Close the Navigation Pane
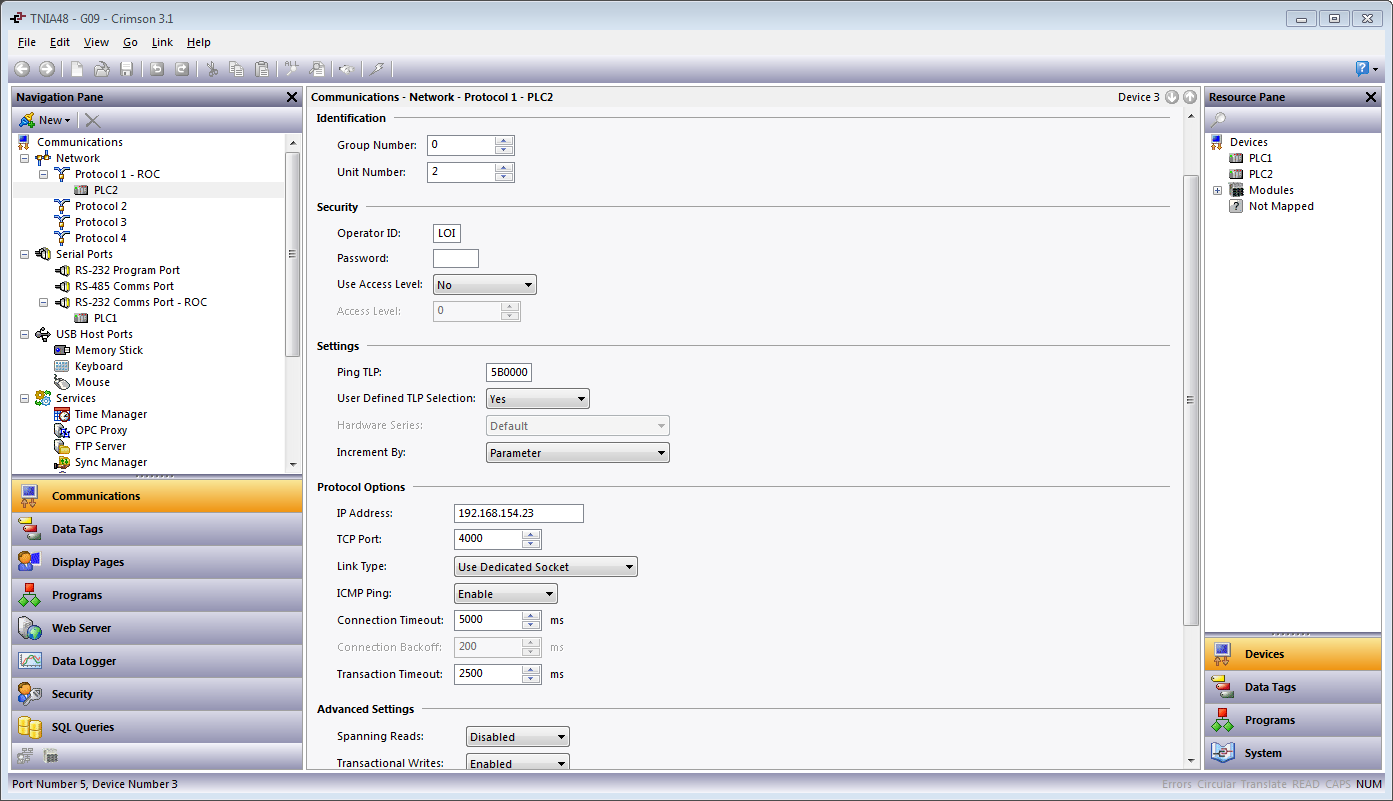This screenshot has width=1393, height=801. (x=292, y=97)
